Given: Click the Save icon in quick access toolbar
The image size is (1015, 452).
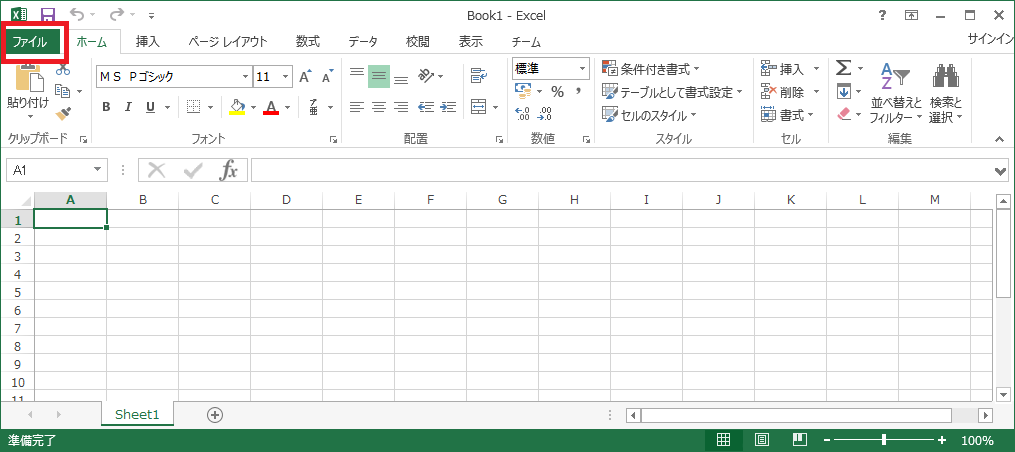Looking at the screenshot, I should click(47, 15).
